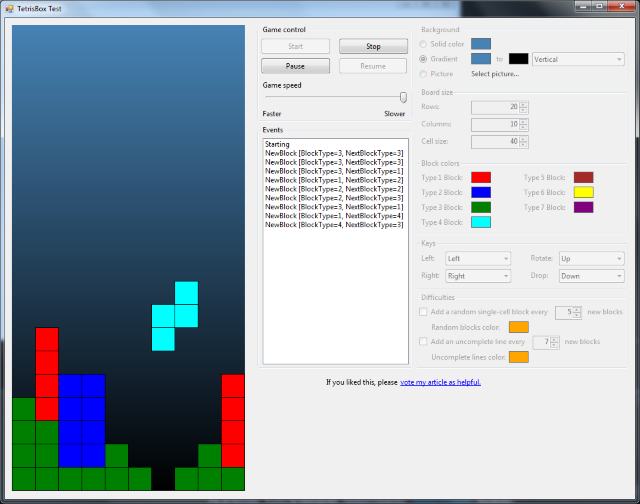Image resolution: width=640 pixels, height=504 pixels.
Task: Click the TetrisBox Test title bar icon
Action: pos(9,9)
